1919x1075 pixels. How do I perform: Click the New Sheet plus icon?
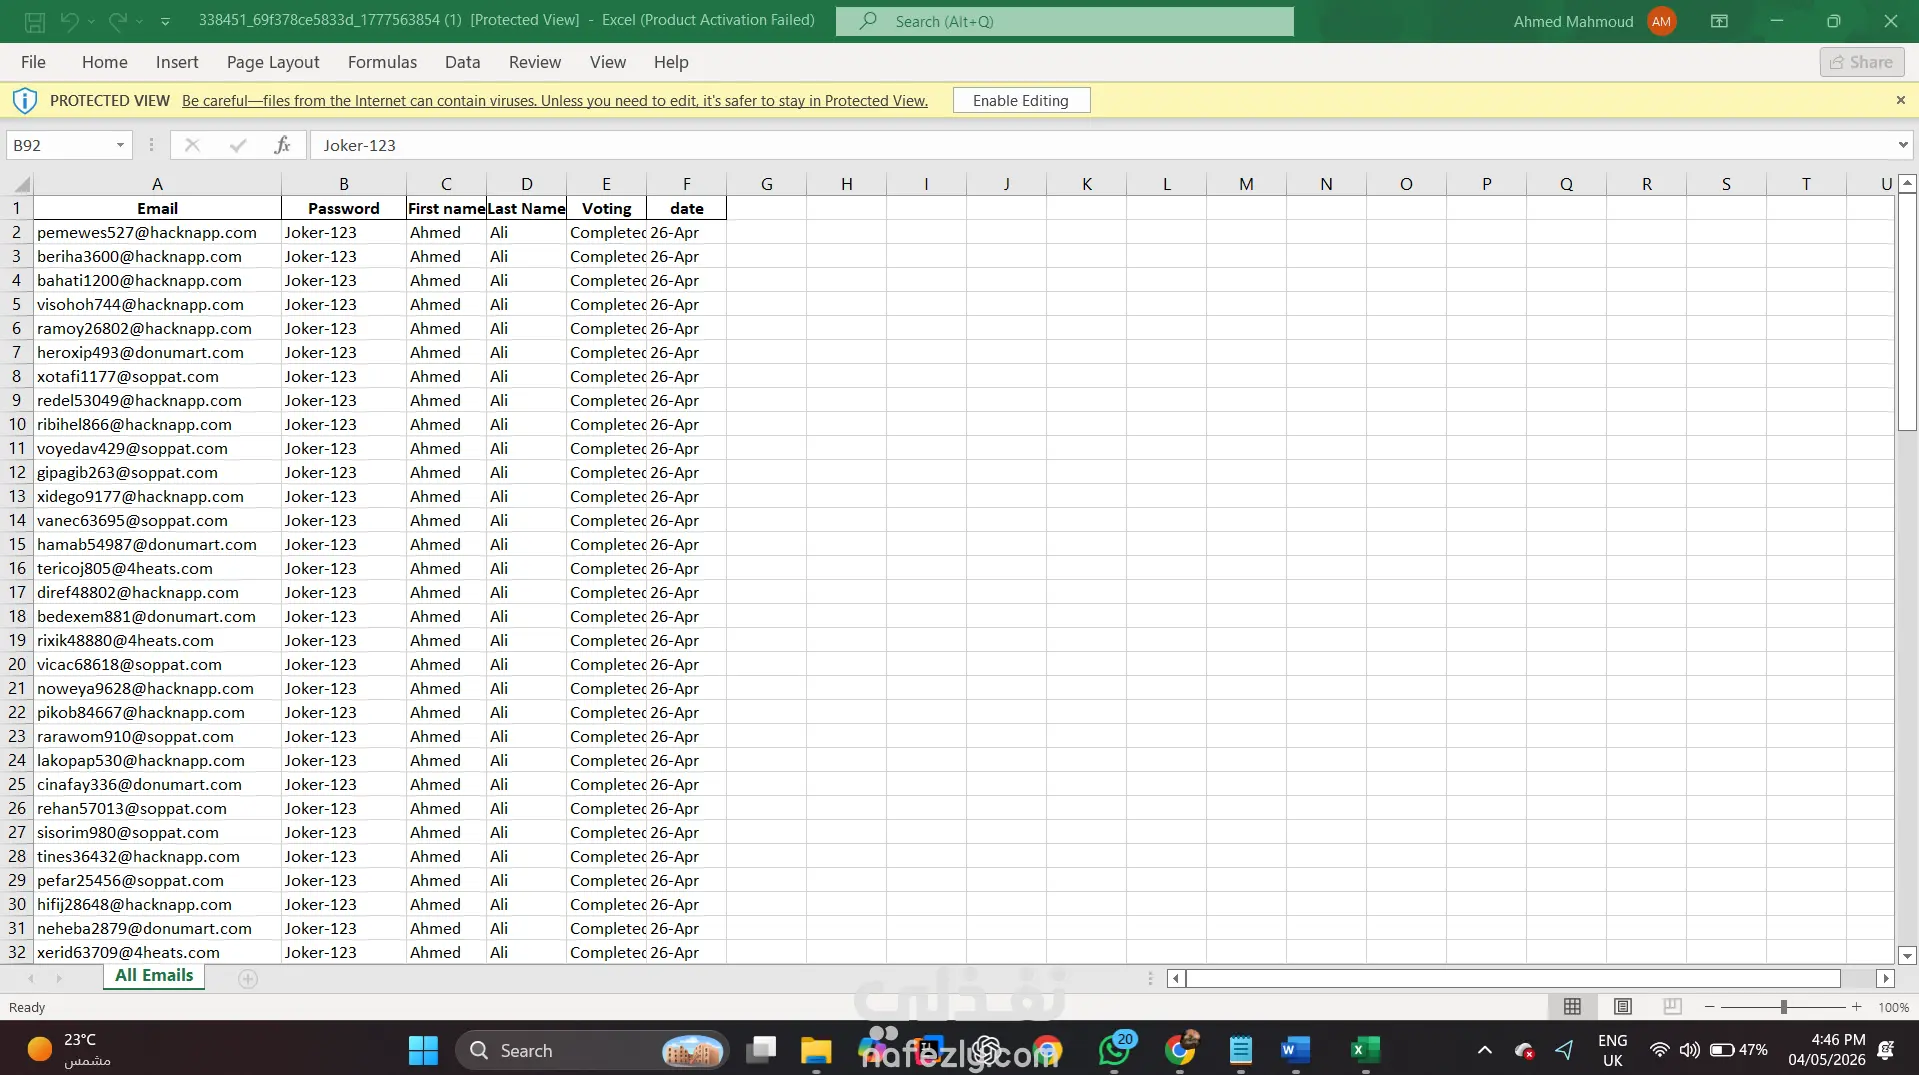[248, 979]
